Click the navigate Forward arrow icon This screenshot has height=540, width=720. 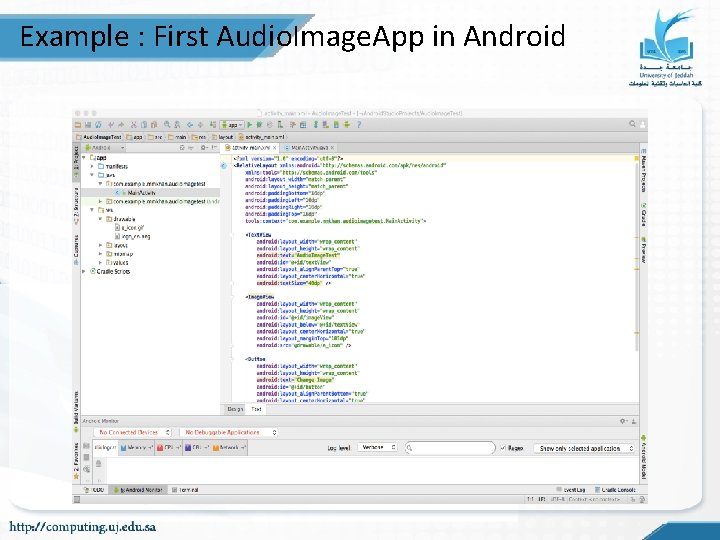201,125
